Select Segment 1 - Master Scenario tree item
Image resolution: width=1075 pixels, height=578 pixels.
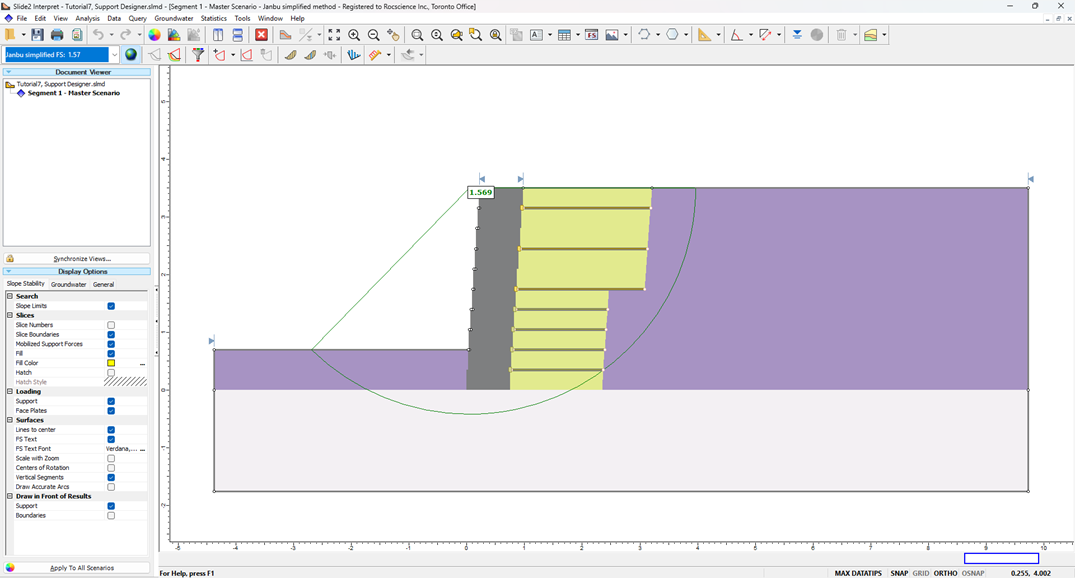pos(73,93)
